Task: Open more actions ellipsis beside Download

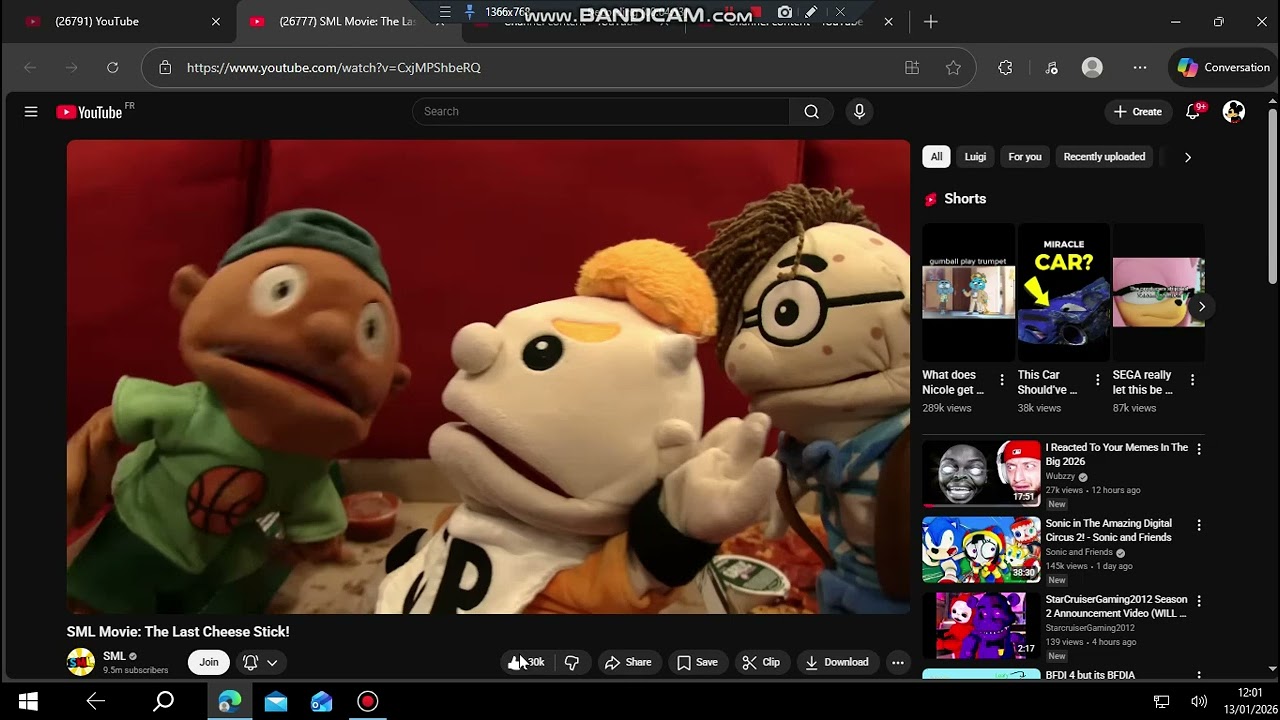Action: coord(898,662)
